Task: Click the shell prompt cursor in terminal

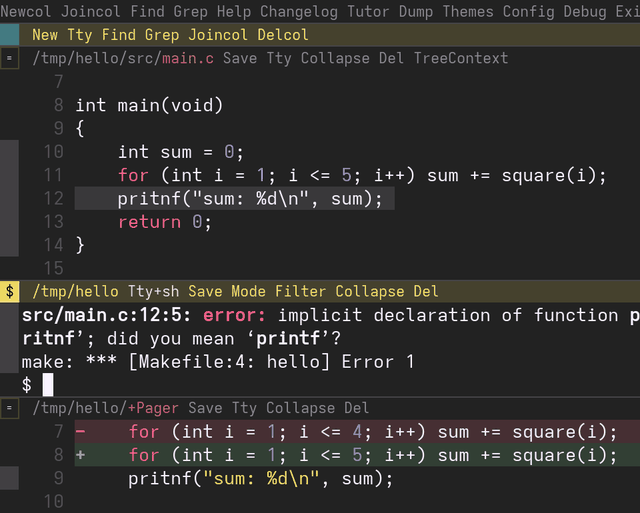Action: [48, 384]
